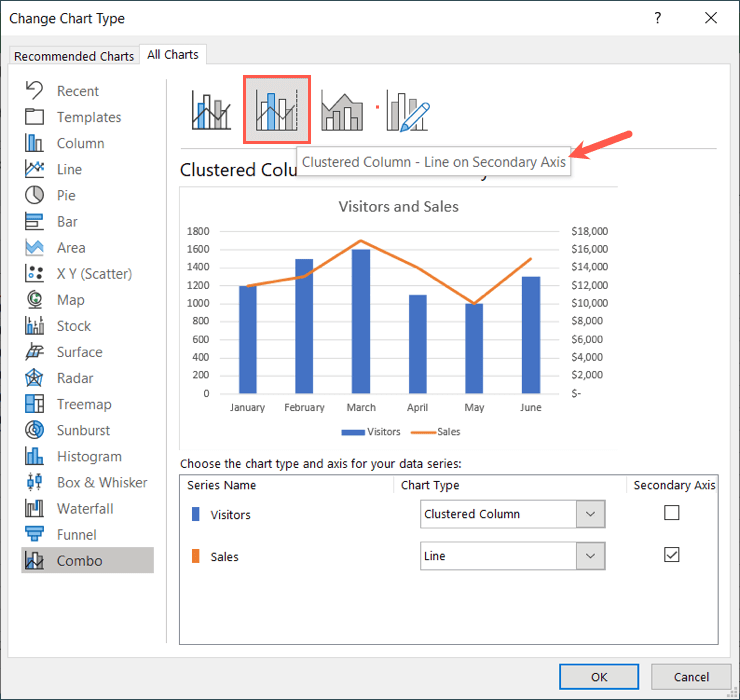Click the Visitors legend entry in preview

coord(370,431)
